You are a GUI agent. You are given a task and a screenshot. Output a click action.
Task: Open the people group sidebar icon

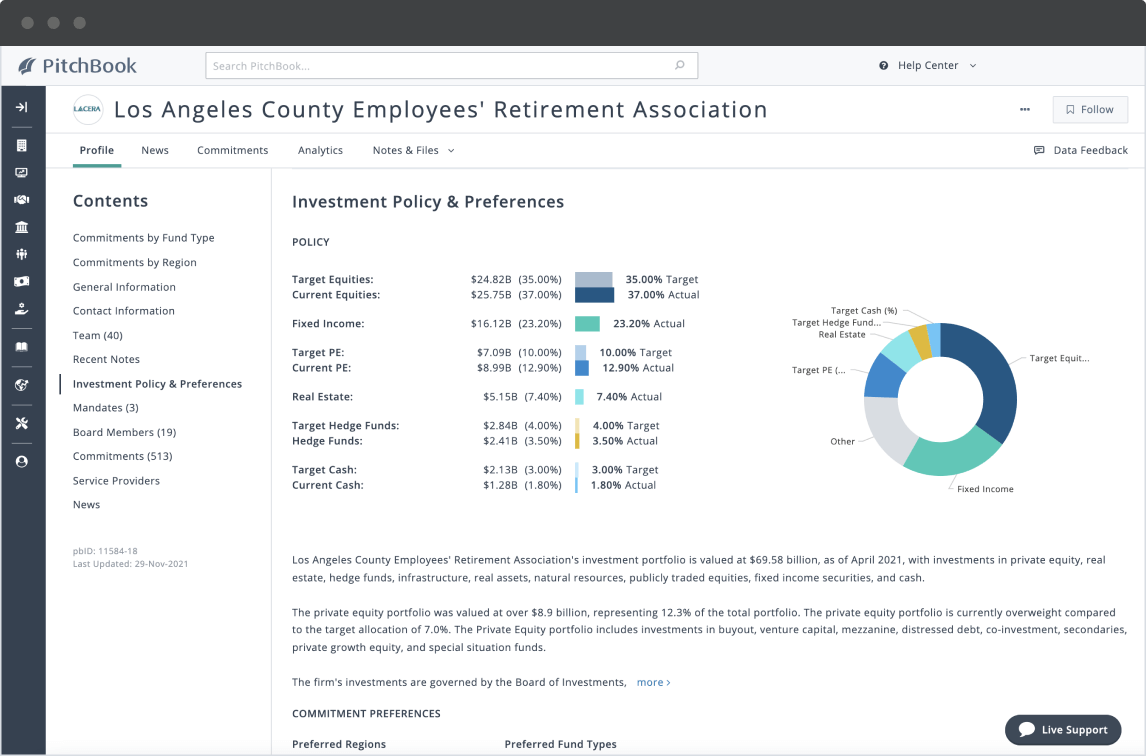(x=22, y=254)
